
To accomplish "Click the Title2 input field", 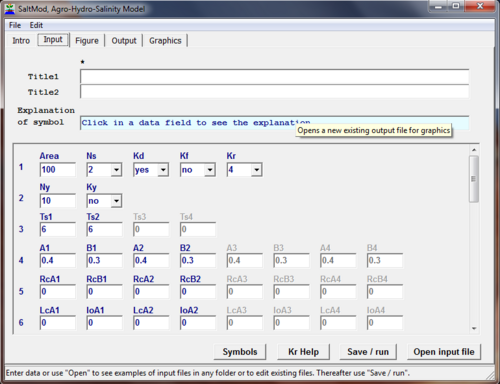I will point(274,92).
